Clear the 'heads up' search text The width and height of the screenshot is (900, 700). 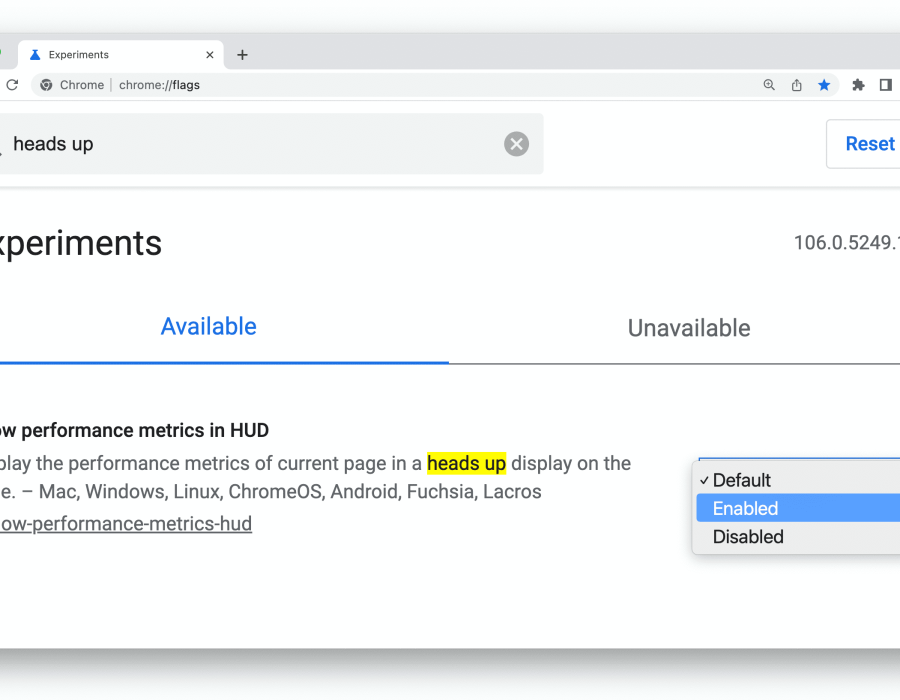tap(516, 144)
